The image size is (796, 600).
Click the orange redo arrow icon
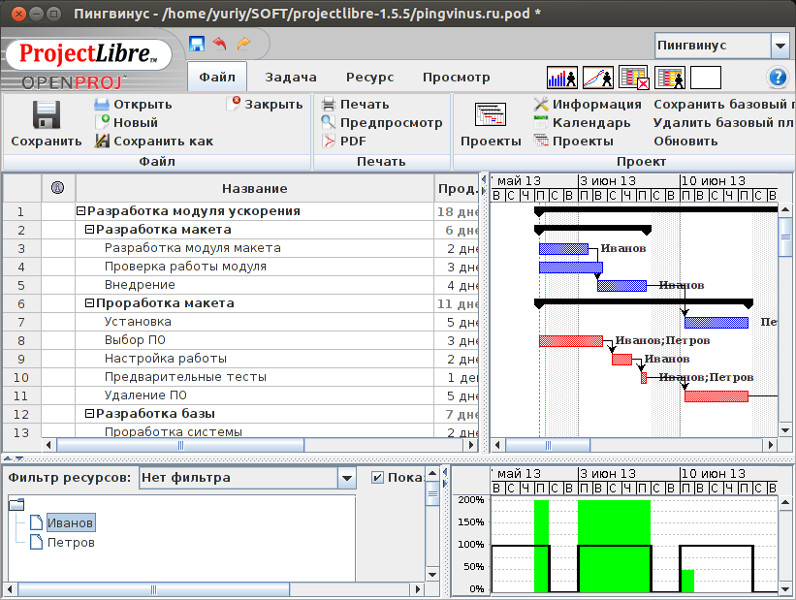(244, 44)
